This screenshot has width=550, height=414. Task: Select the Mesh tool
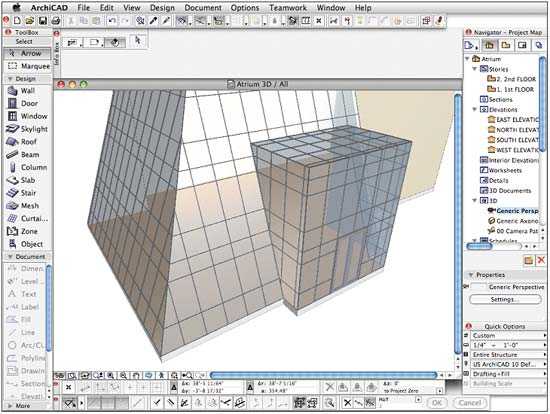point(27,206)
